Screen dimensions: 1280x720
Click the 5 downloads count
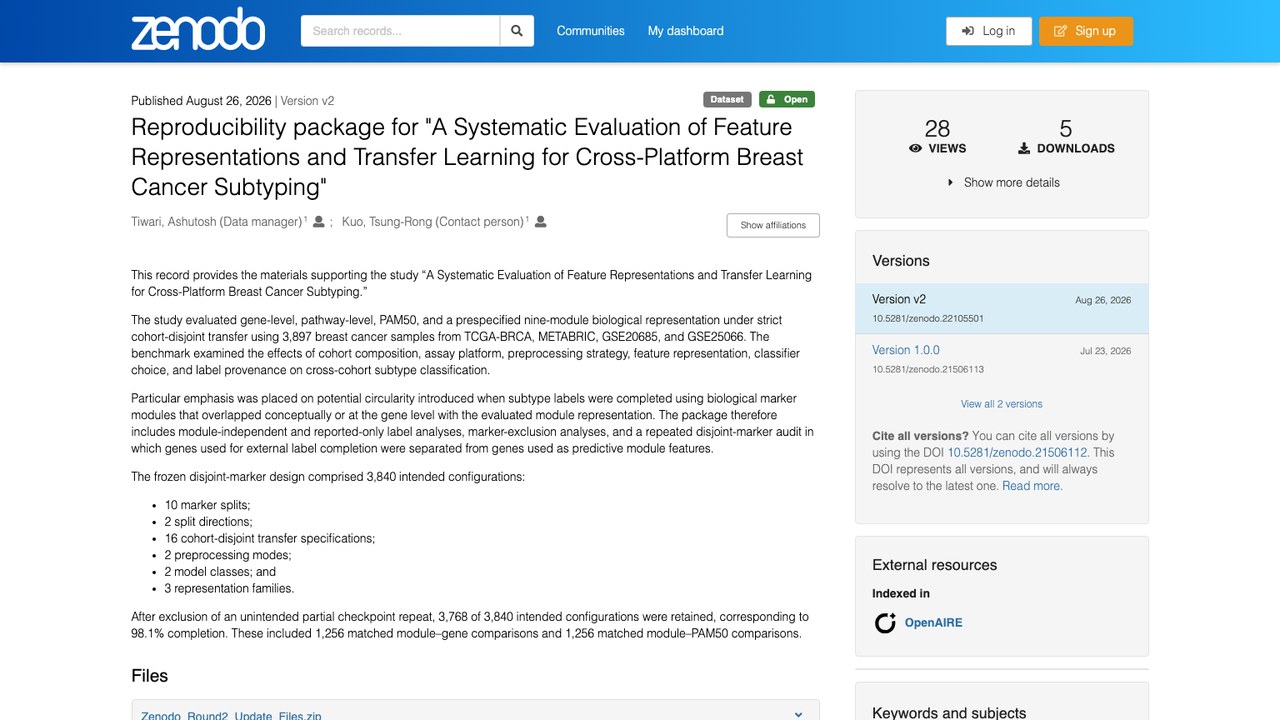pyautogui.click(x=1066, y=129)
